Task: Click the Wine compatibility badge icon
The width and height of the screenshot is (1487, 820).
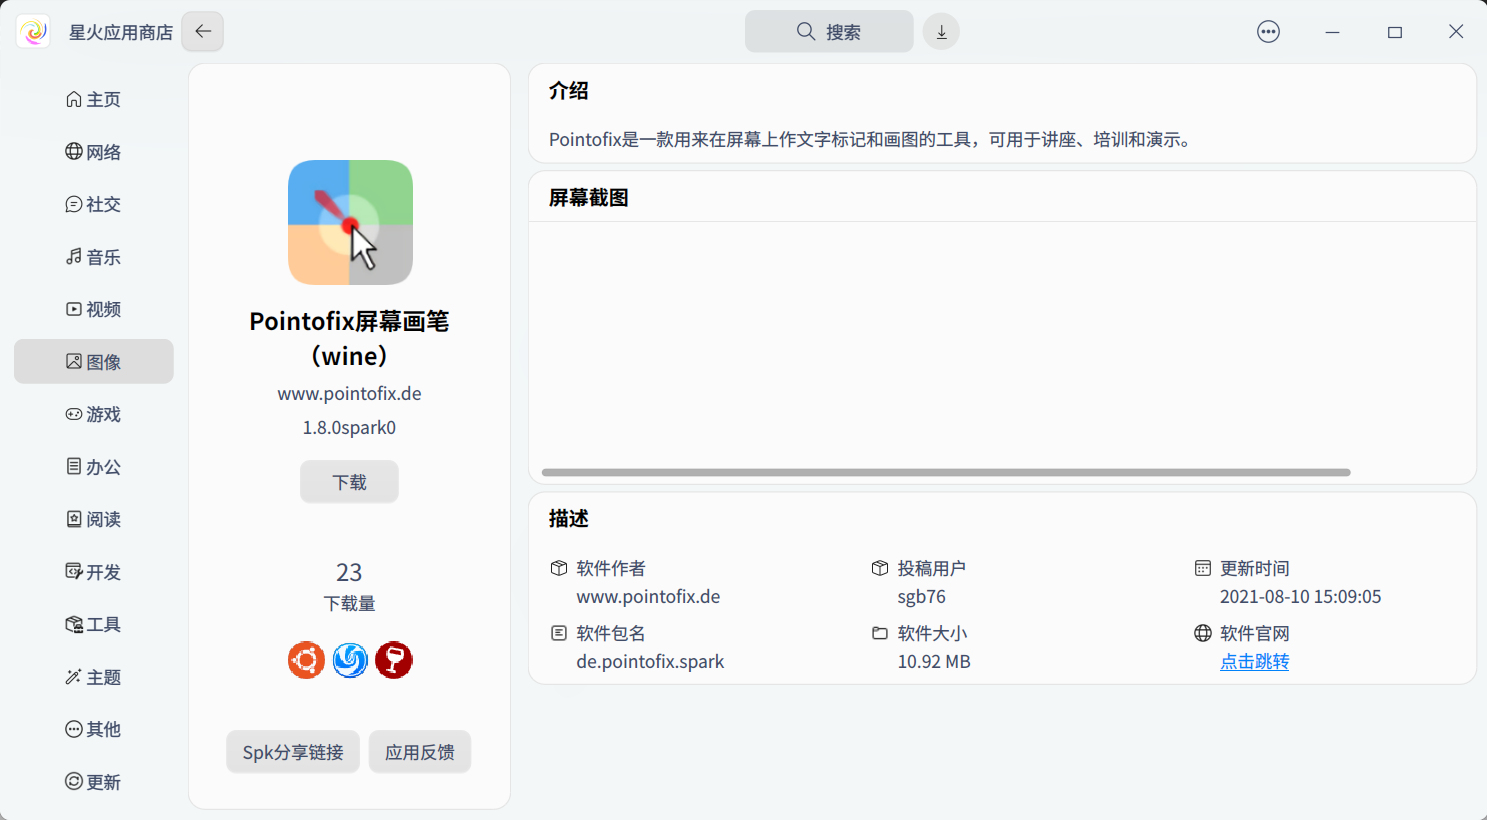Action: click(x=393, y=660)
